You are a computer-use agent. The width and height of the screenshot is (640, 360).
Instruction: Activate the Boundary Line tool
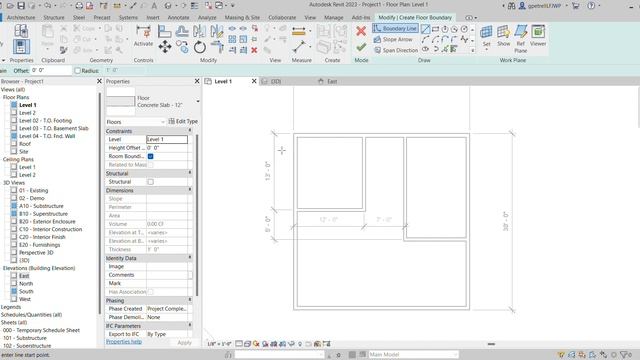(x=395, y=29)
